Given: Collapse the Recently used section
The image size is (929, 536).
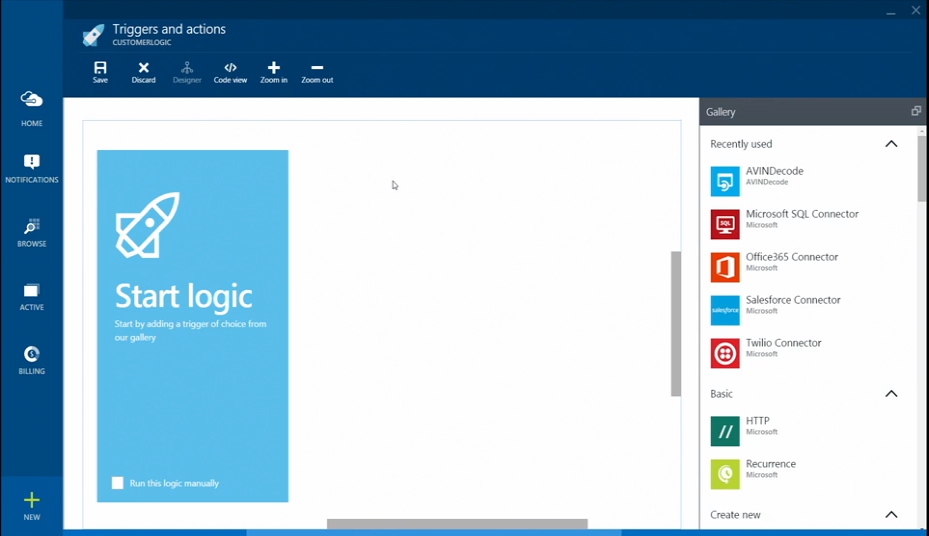Looking at the screenshot, I should [891, 144].
